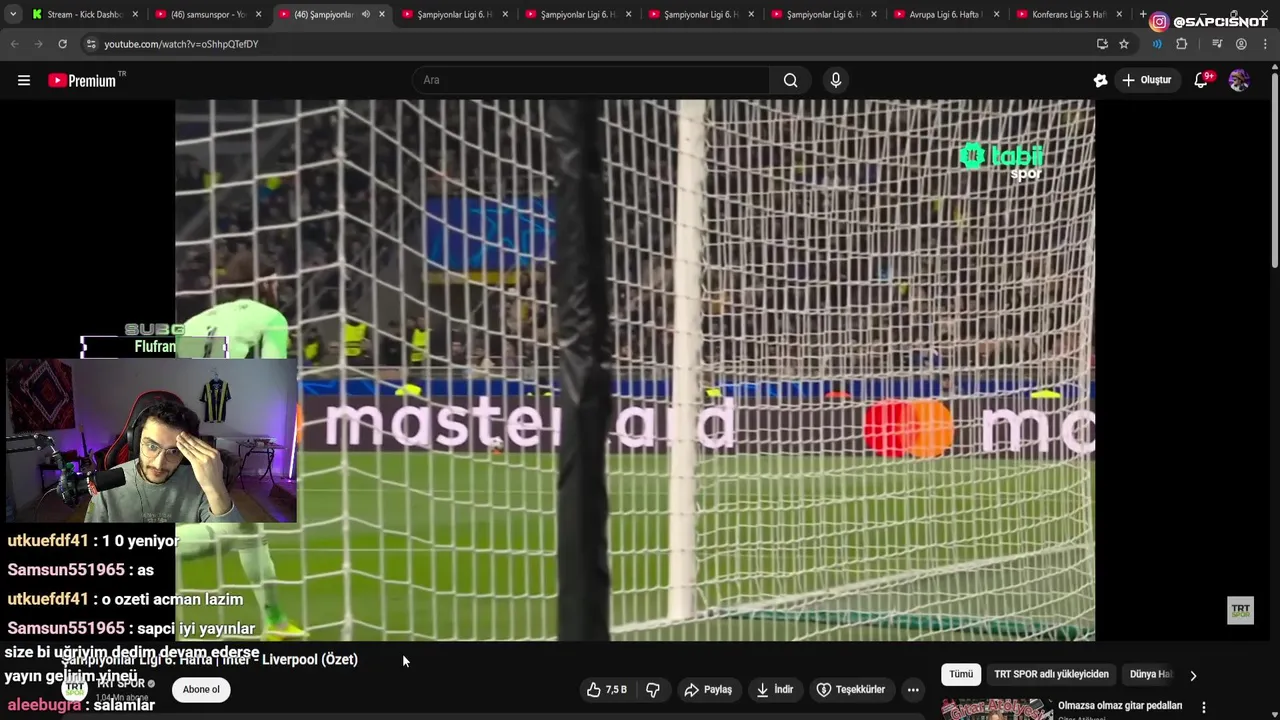Select the Tümü filter chip
Viewport: 1280px width, 720px height.
tap(961, 675)
